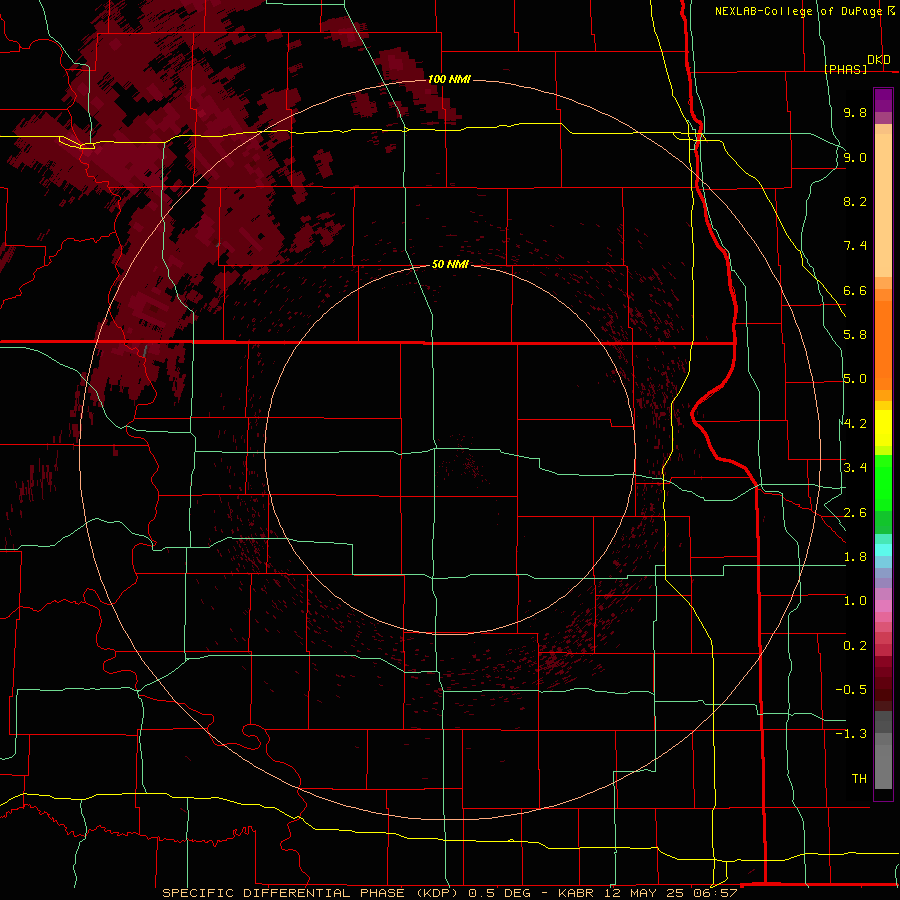Click the 100 NMI range ring label
The height and width of the screenshot is (900, 900).
449,79
